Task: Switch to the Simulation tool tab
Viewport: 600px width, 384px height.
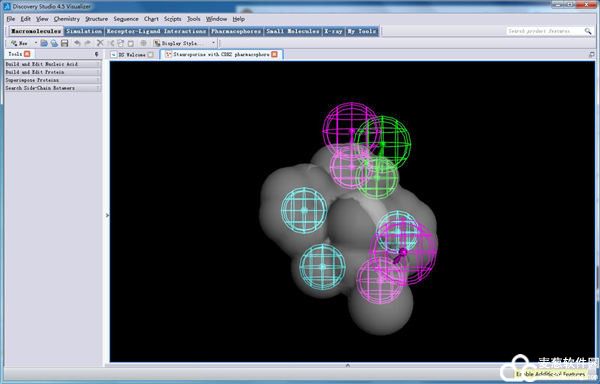Action: pyautogui.click(x=84, y=31)
